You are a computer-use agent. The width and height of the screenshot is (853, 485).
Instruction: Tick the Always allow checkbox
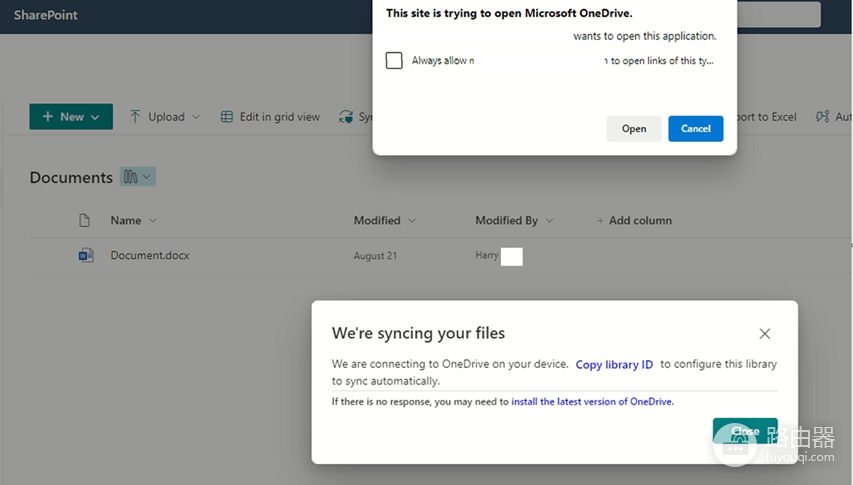[x=394, y=60]
